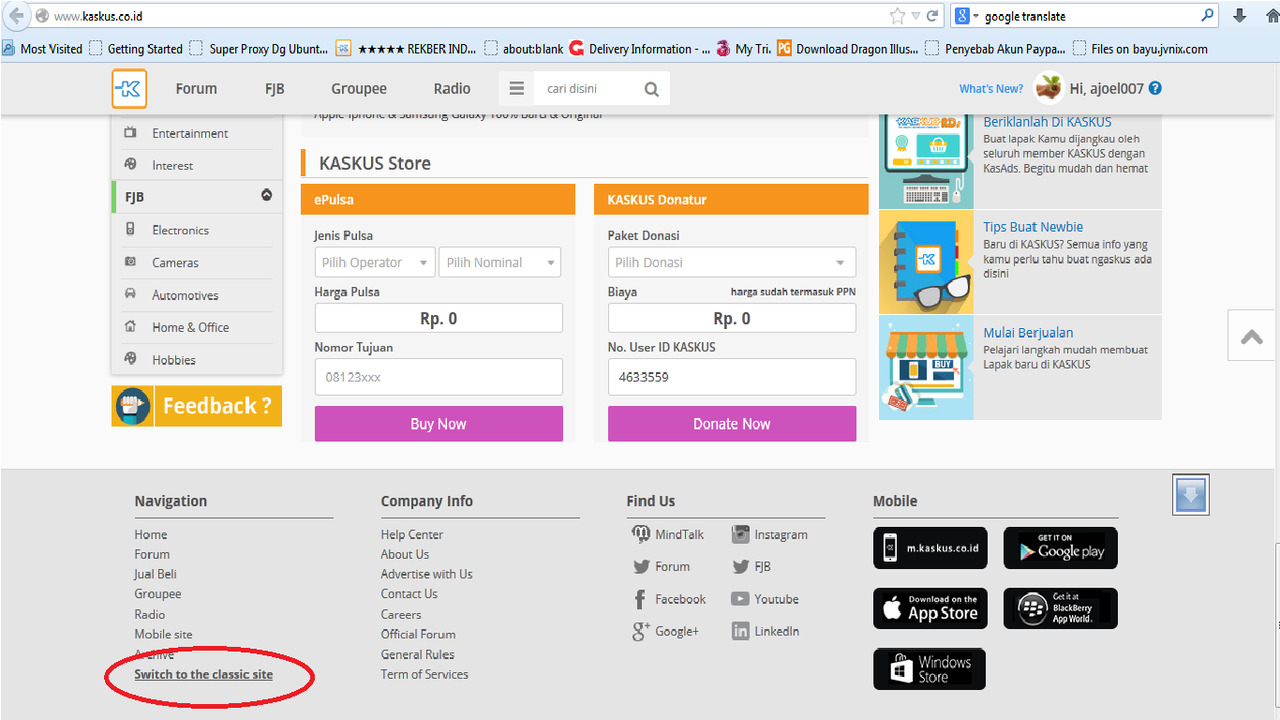Open browser downloads arrow icon

click(x=1240, y=15)
